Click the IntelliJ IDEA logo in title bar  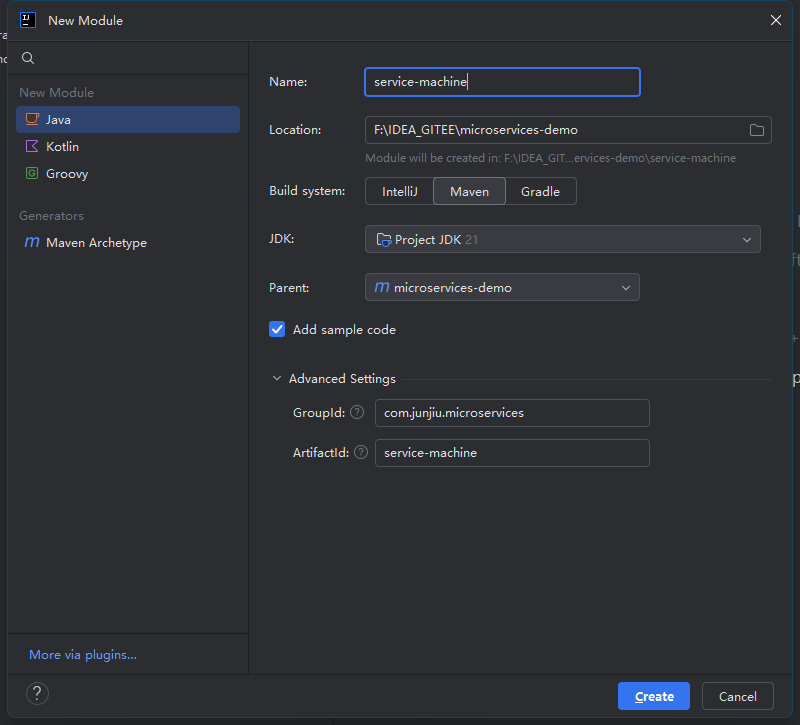tap(28, 20)
